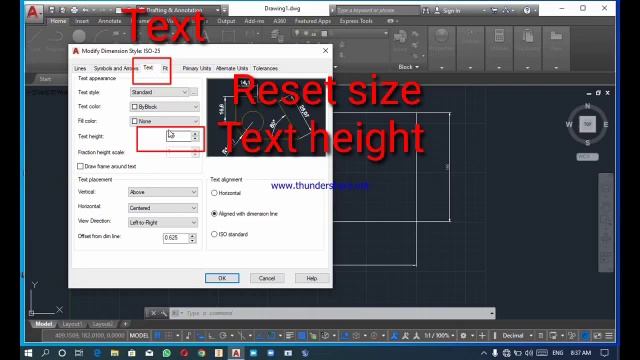640x360 pixels.
Task: Click the Help button in the dialog
Action: pyautogui.click(x=312, y=278)
